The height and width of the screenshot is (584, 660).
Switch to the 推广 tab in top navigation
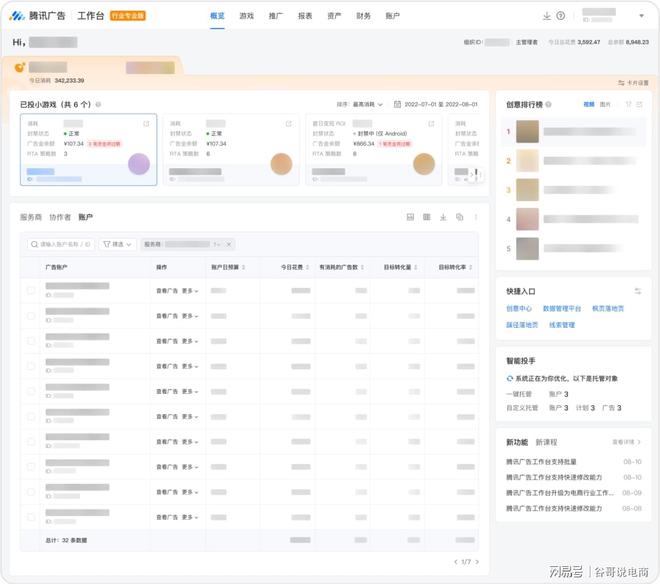pos(275,16)
